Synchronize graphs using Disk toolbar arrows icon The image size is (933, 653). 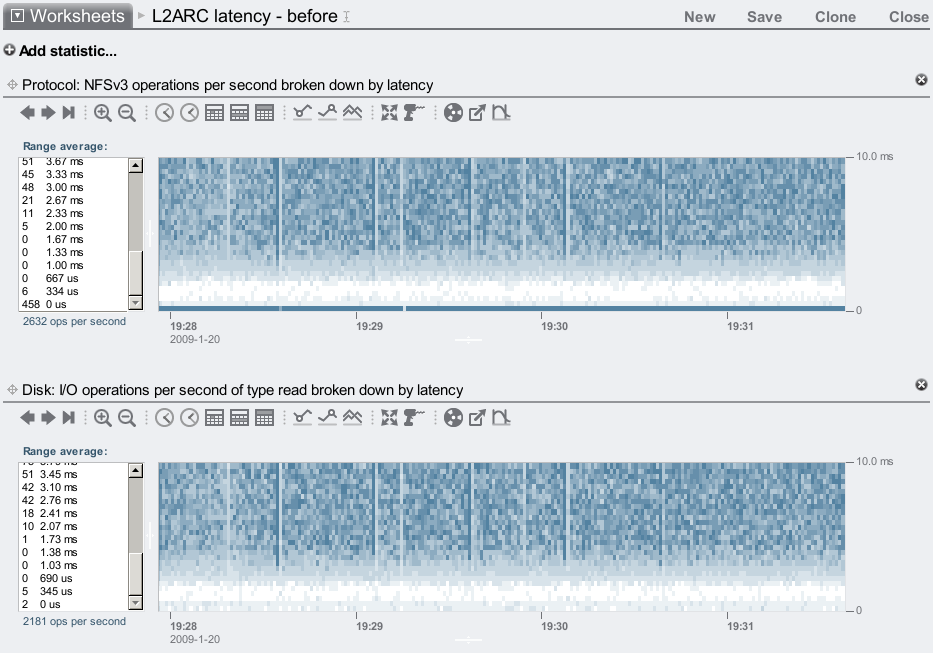[x=390, y=418]
